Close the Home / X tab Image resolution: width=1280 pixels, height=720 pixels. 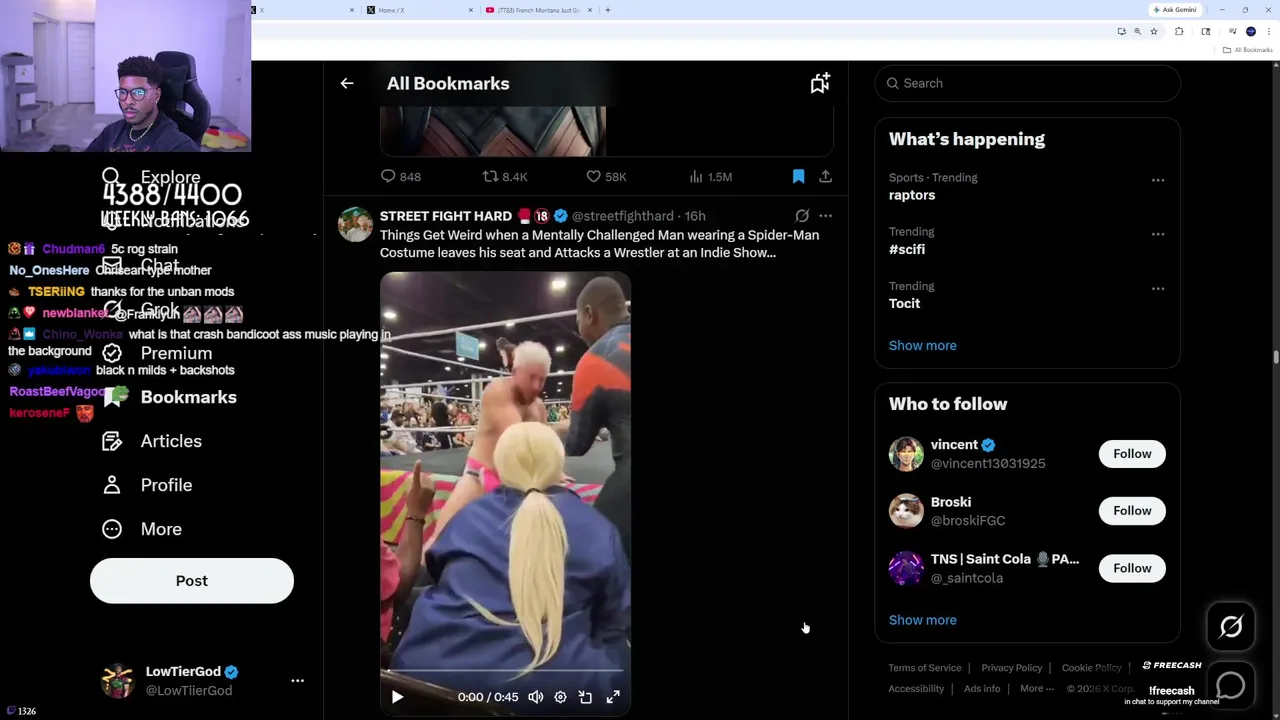471,10
